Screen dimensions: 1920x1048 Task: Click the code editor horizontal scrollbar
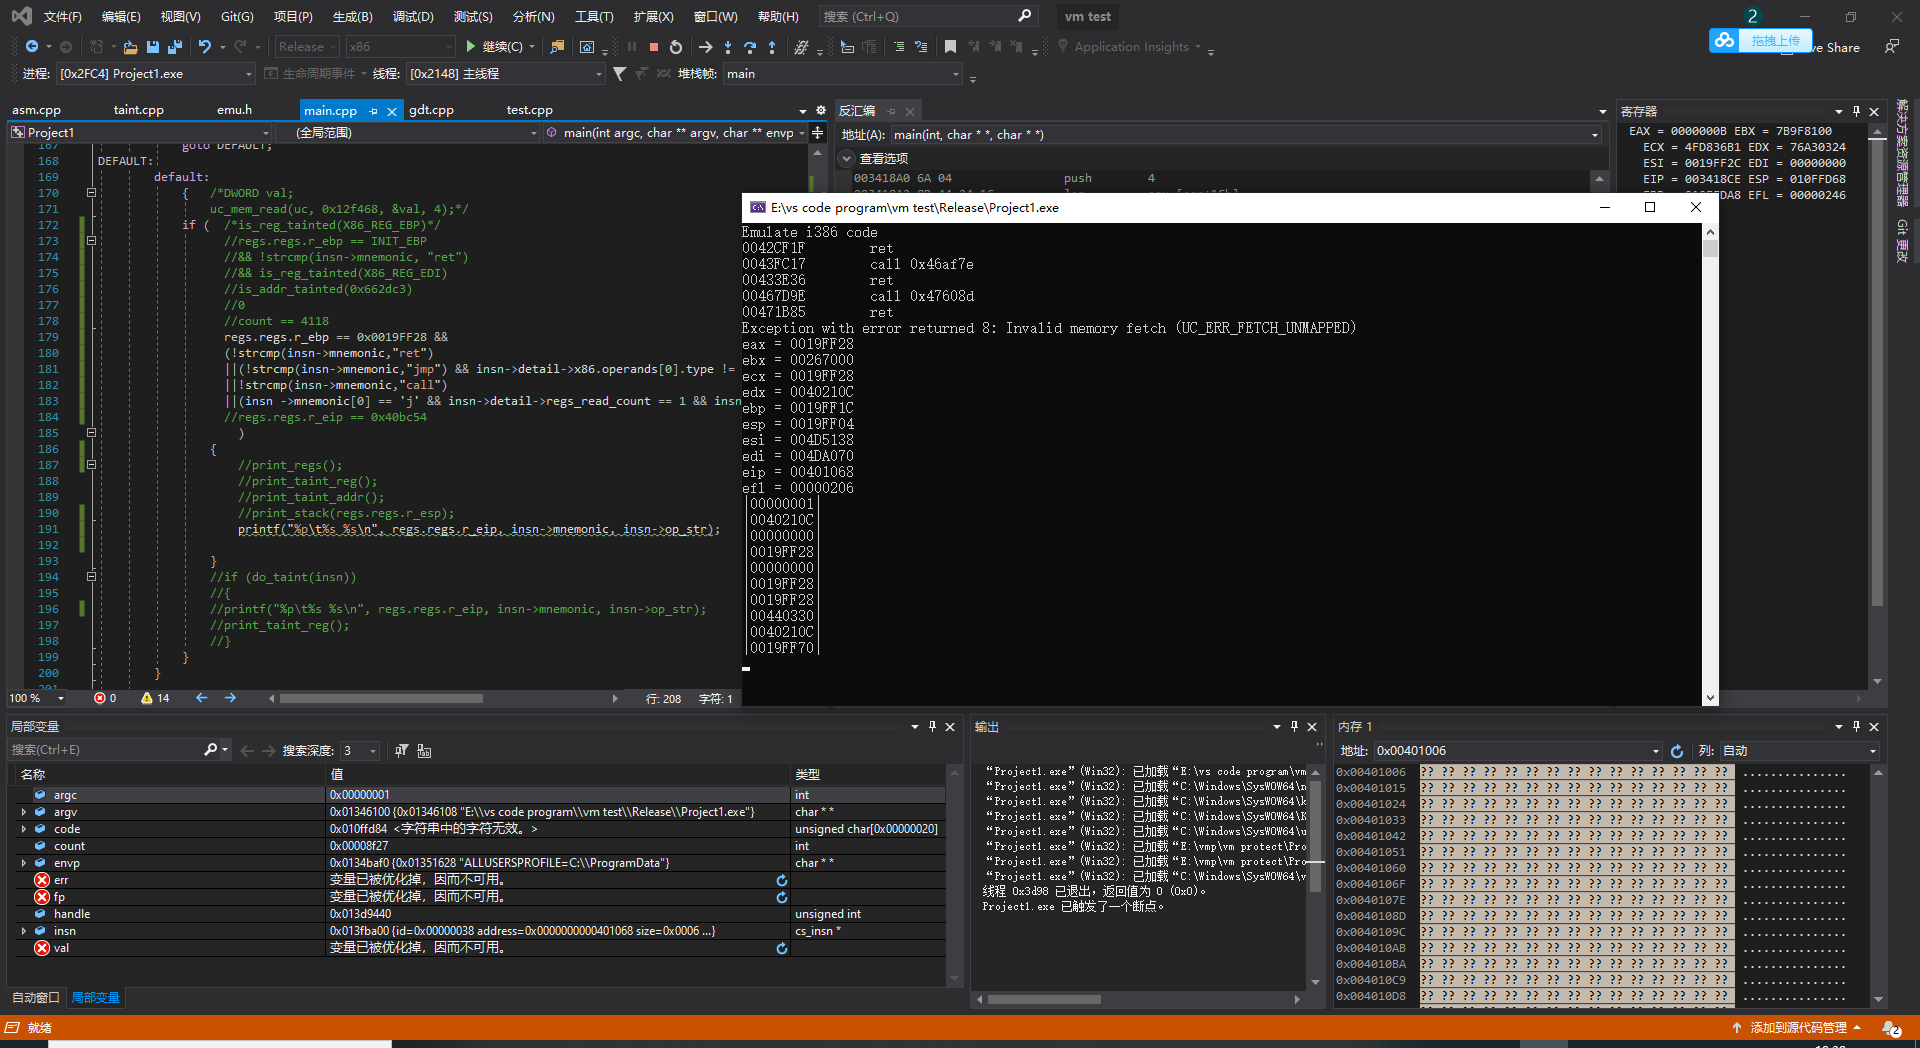[380, 699]
